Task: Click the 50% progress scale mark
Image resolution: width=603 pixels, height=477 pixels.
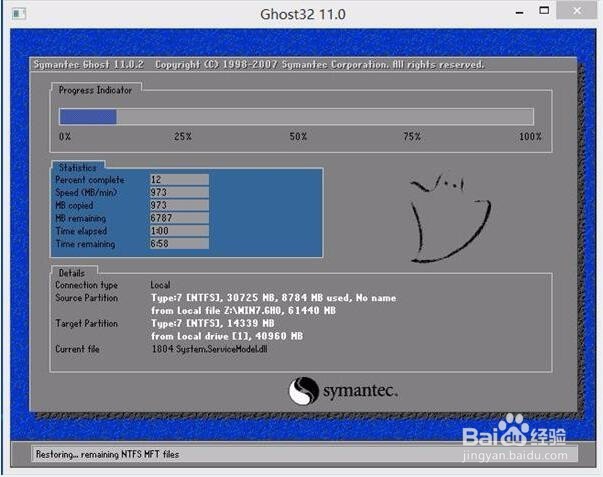Action: (x=298, y=137)
